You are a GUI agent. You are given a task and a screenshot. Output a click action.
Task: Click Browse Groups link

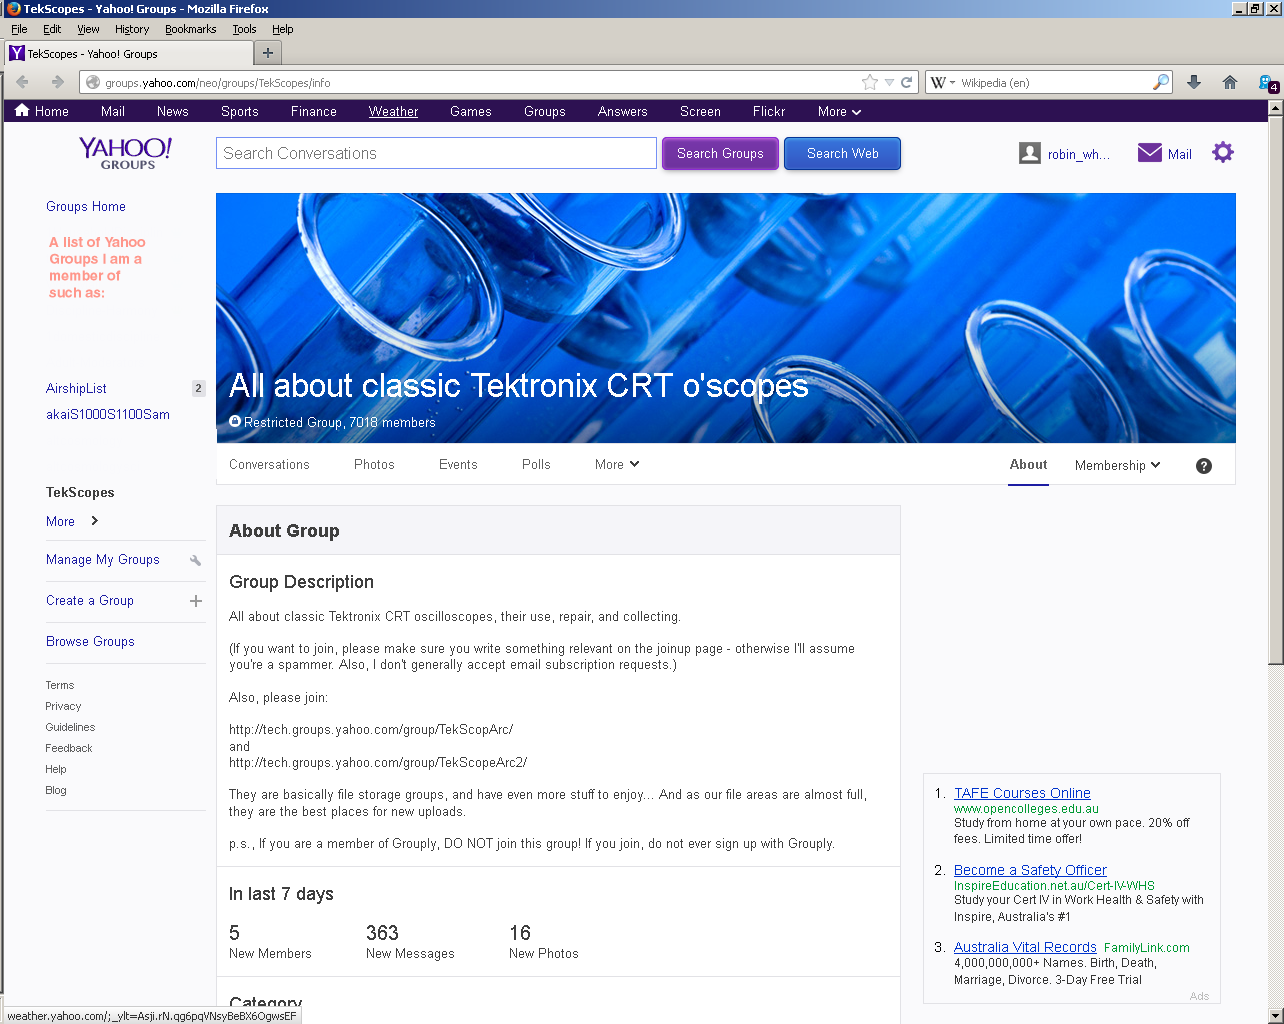pyautogui.click(x=90, y=641)
